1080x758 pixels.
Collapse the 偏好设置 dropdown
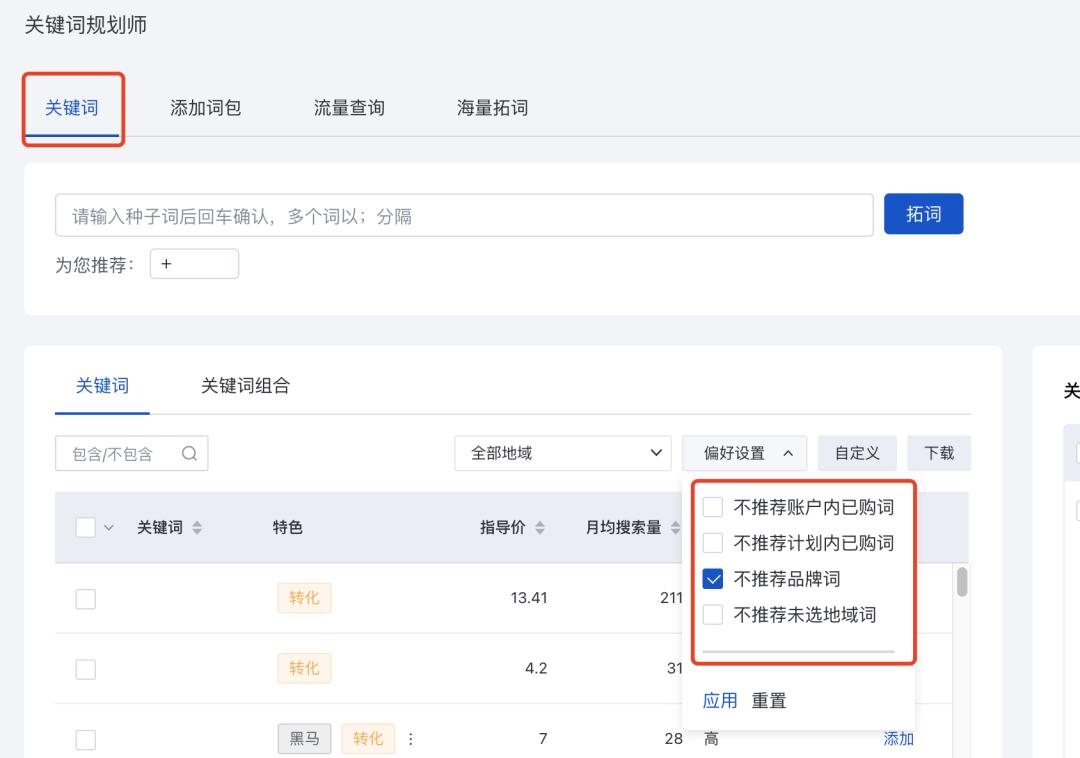(x=744, y=453)
